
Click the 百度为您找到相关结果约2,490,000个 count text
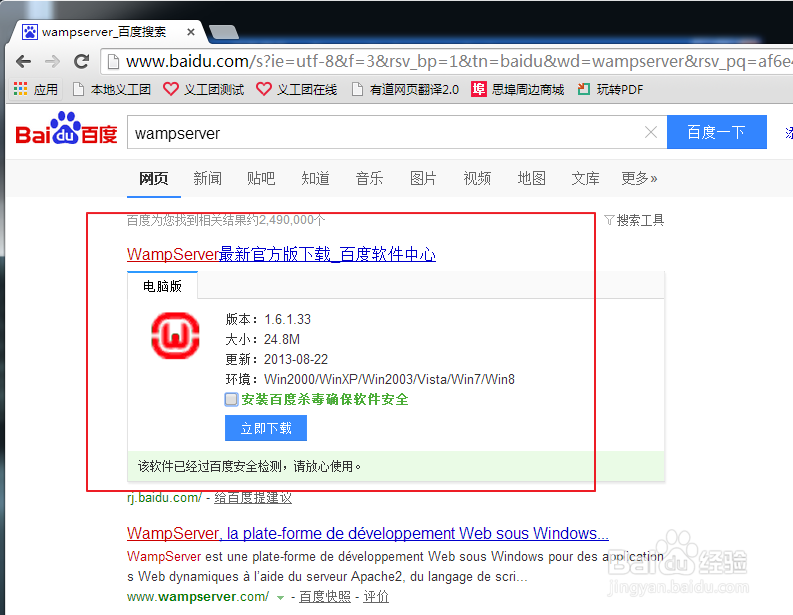click(x=226, y=220)
